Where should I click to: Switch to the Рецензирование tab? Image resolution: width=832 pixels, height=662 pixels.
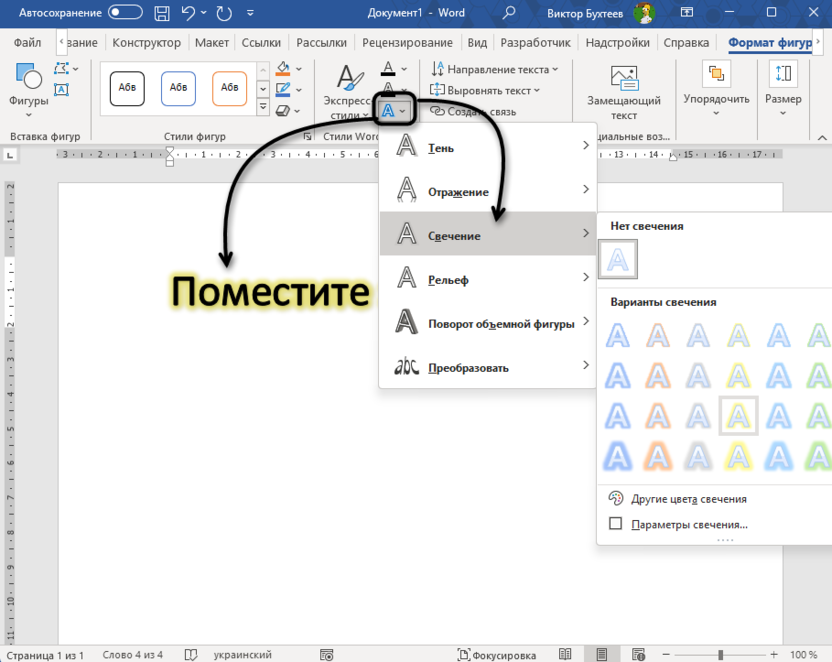click(x=409, y=43)
